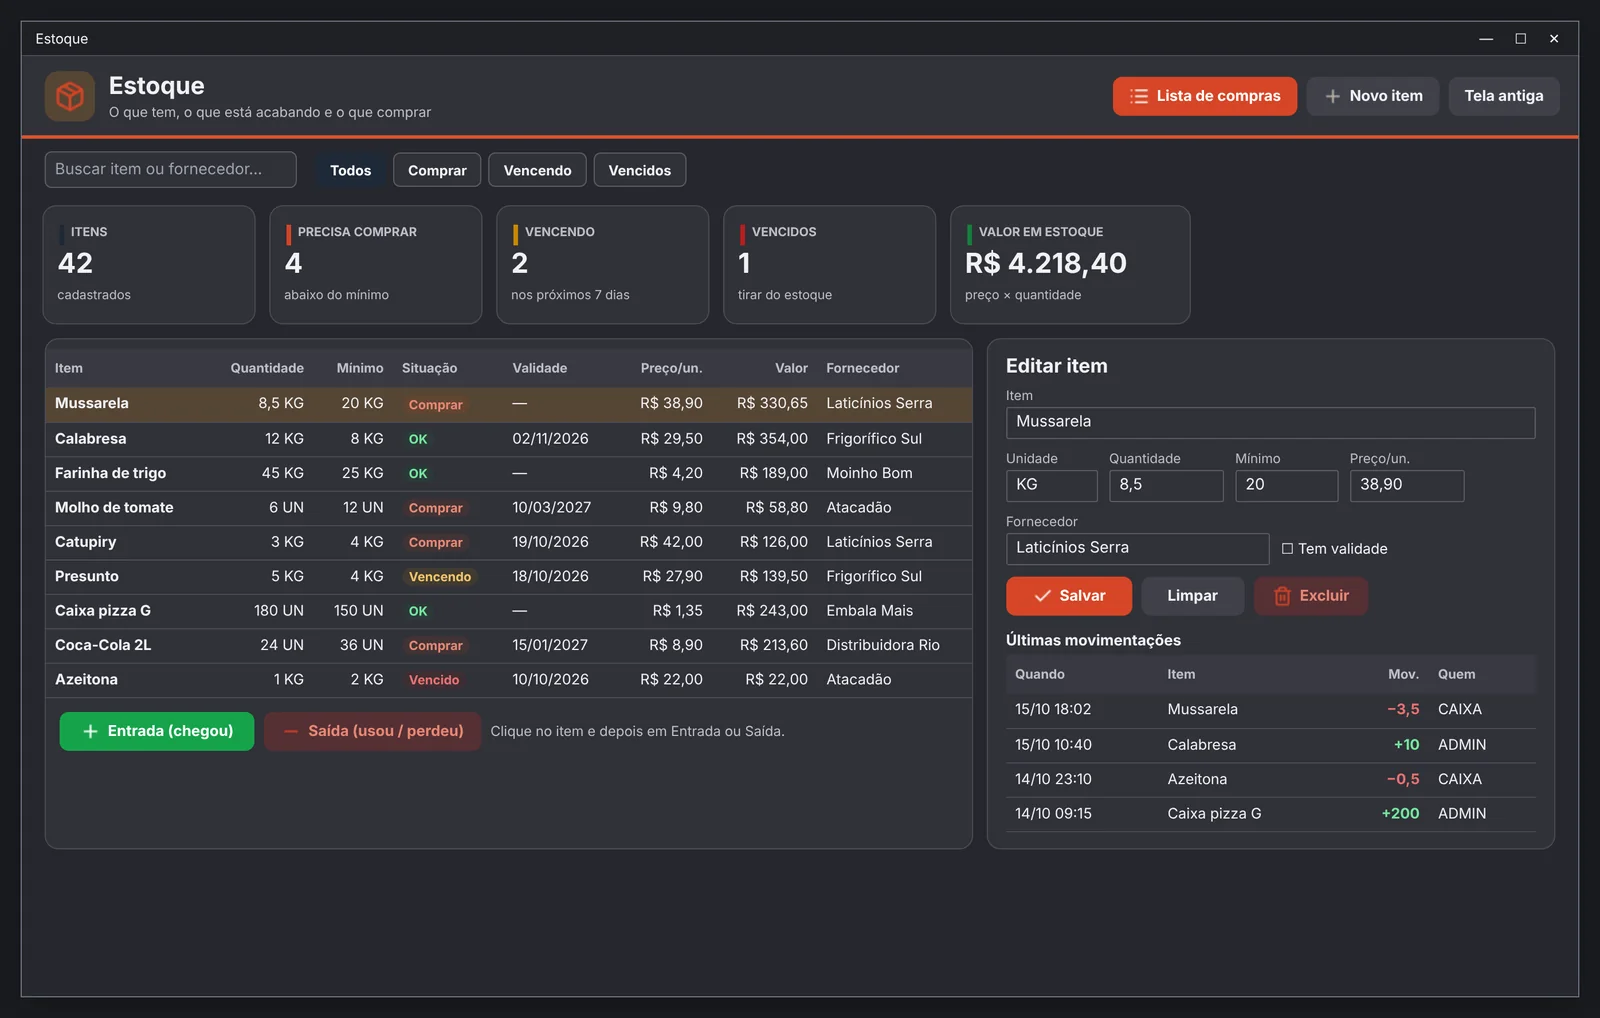Click the list icon in Lista de compras
The width and height of the screenshot is (1600, 1018).
[1138, 96]
